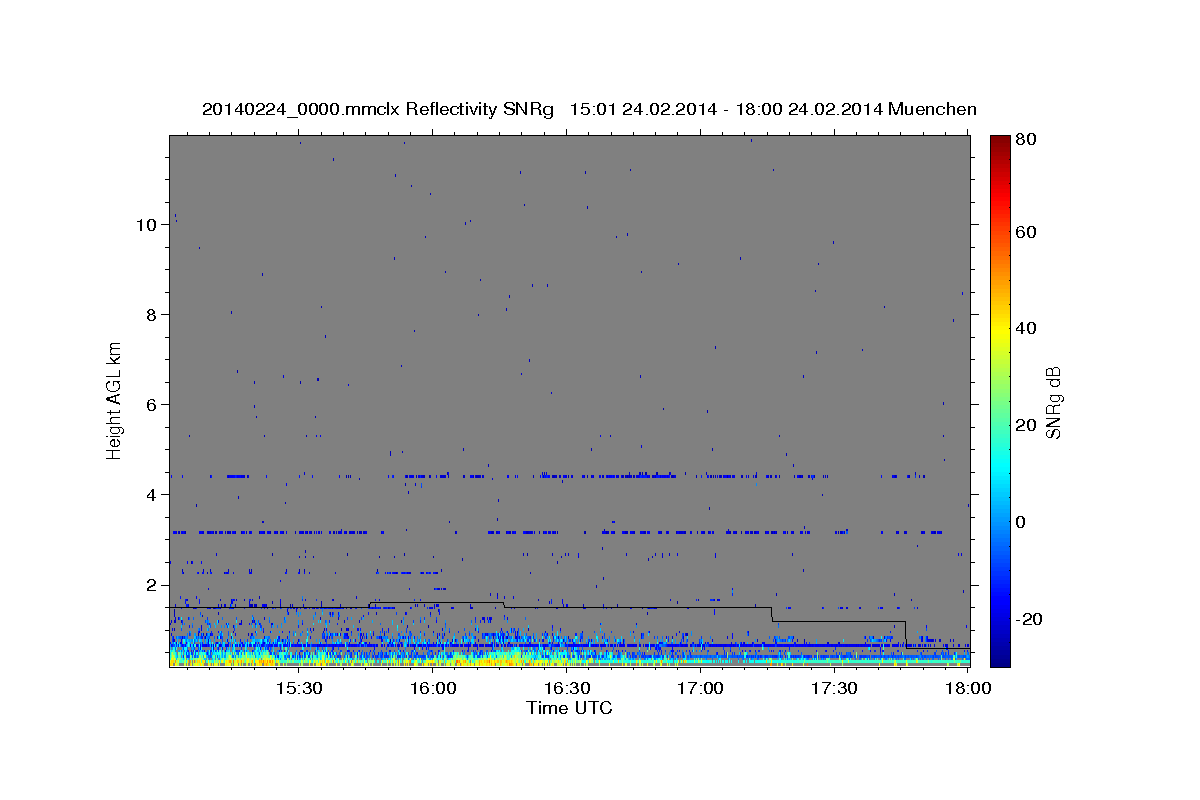The width and height of the screenshot is (1200, 800).
Task: Select the 17:00 time tick label
Action: [x=700, y=689]
